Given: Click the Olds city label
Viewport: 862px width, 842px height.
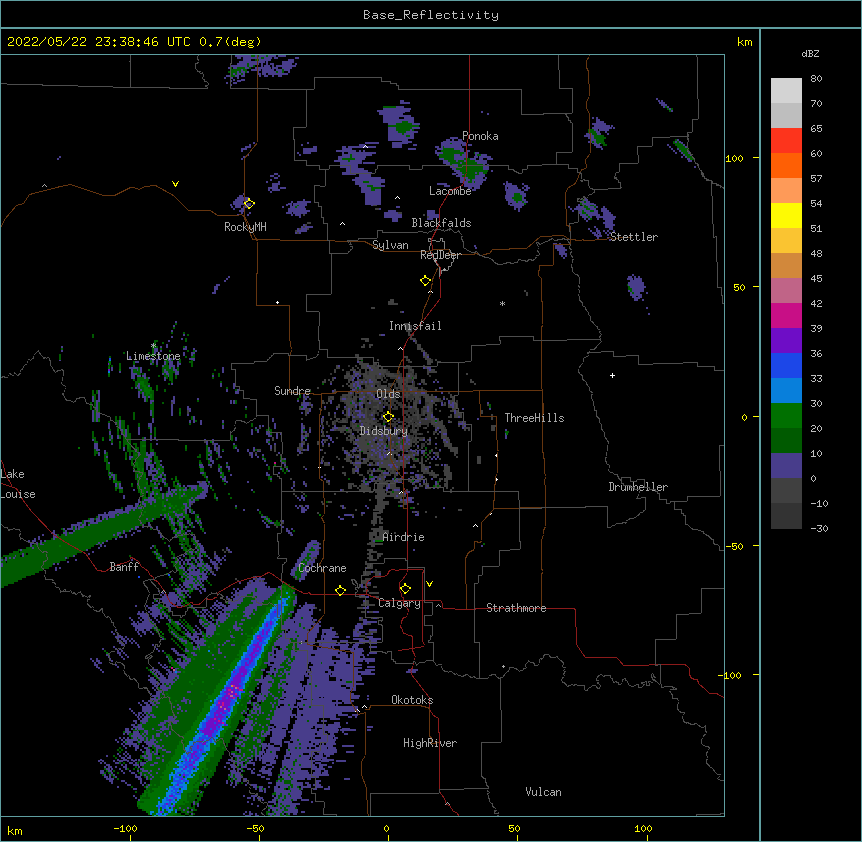Looking at the screenshot, I should tap(388, 394).
